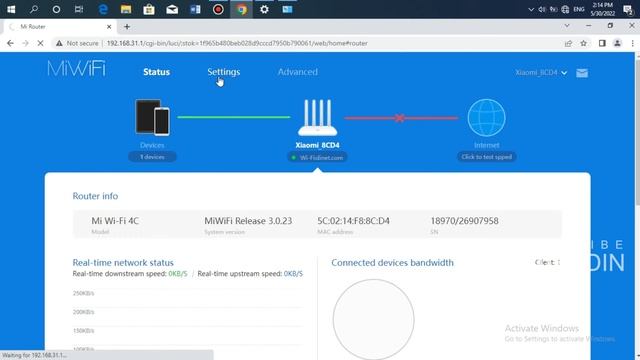Click serial number 18970/26907958

464,221
